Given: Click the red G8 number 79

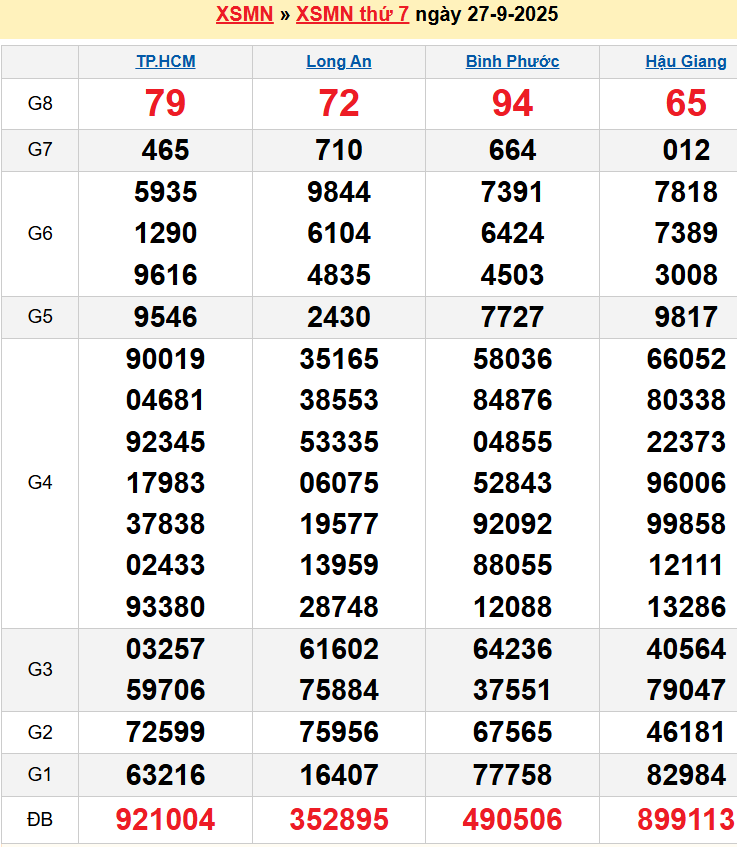Looking at the screenshot, I should (x=166, y=103).
